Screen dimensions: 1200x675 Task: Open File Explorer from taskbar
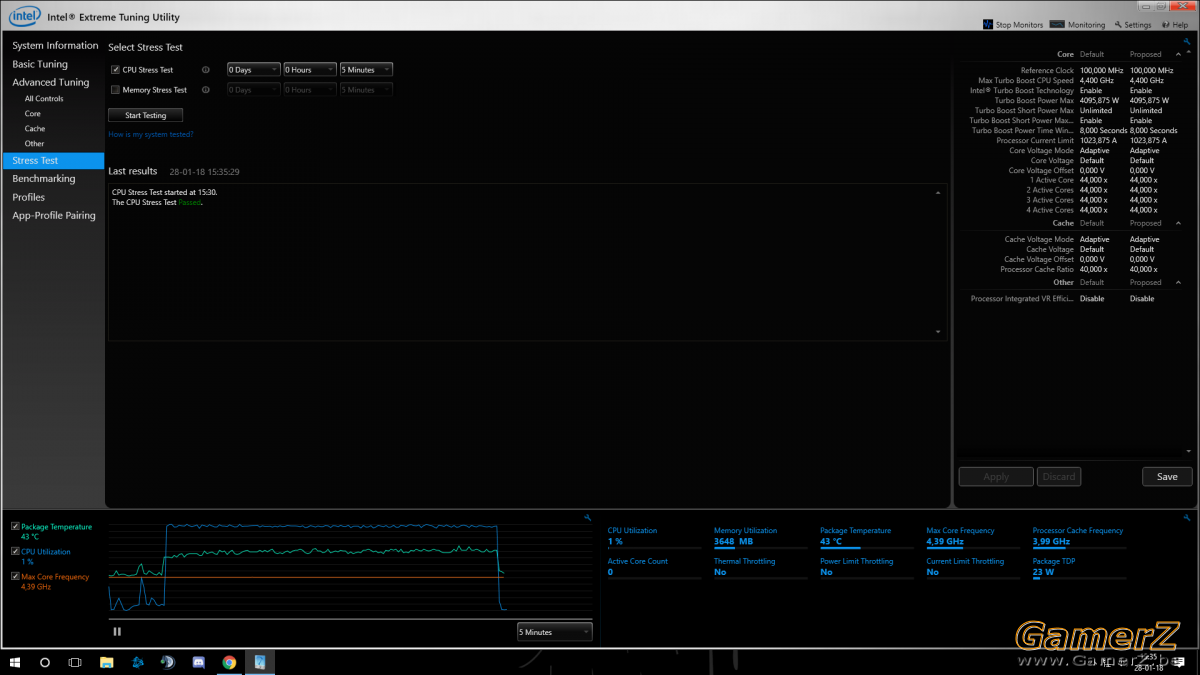[106, 662]
